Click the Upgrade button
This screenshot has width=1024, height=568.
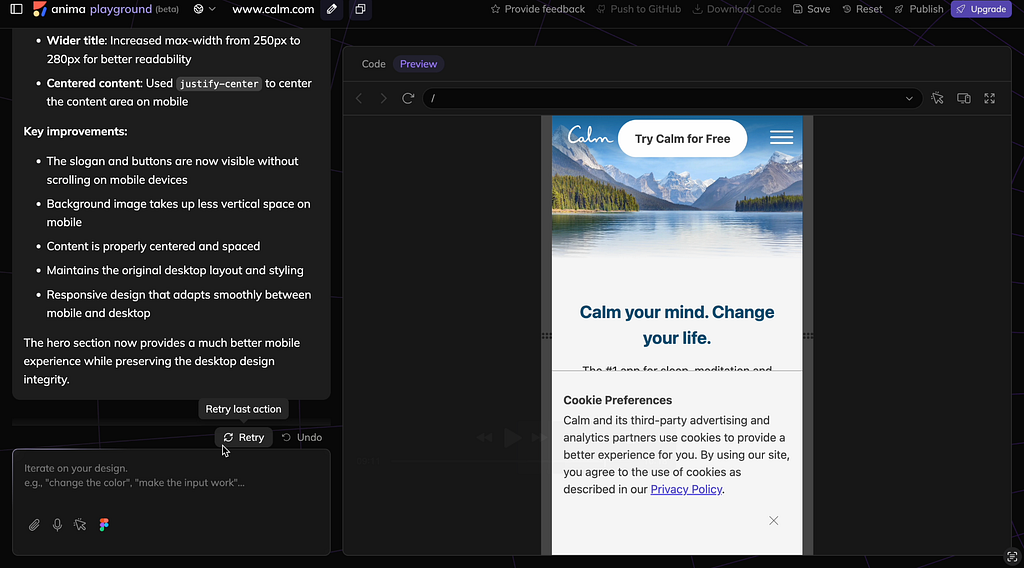(981, 9)
